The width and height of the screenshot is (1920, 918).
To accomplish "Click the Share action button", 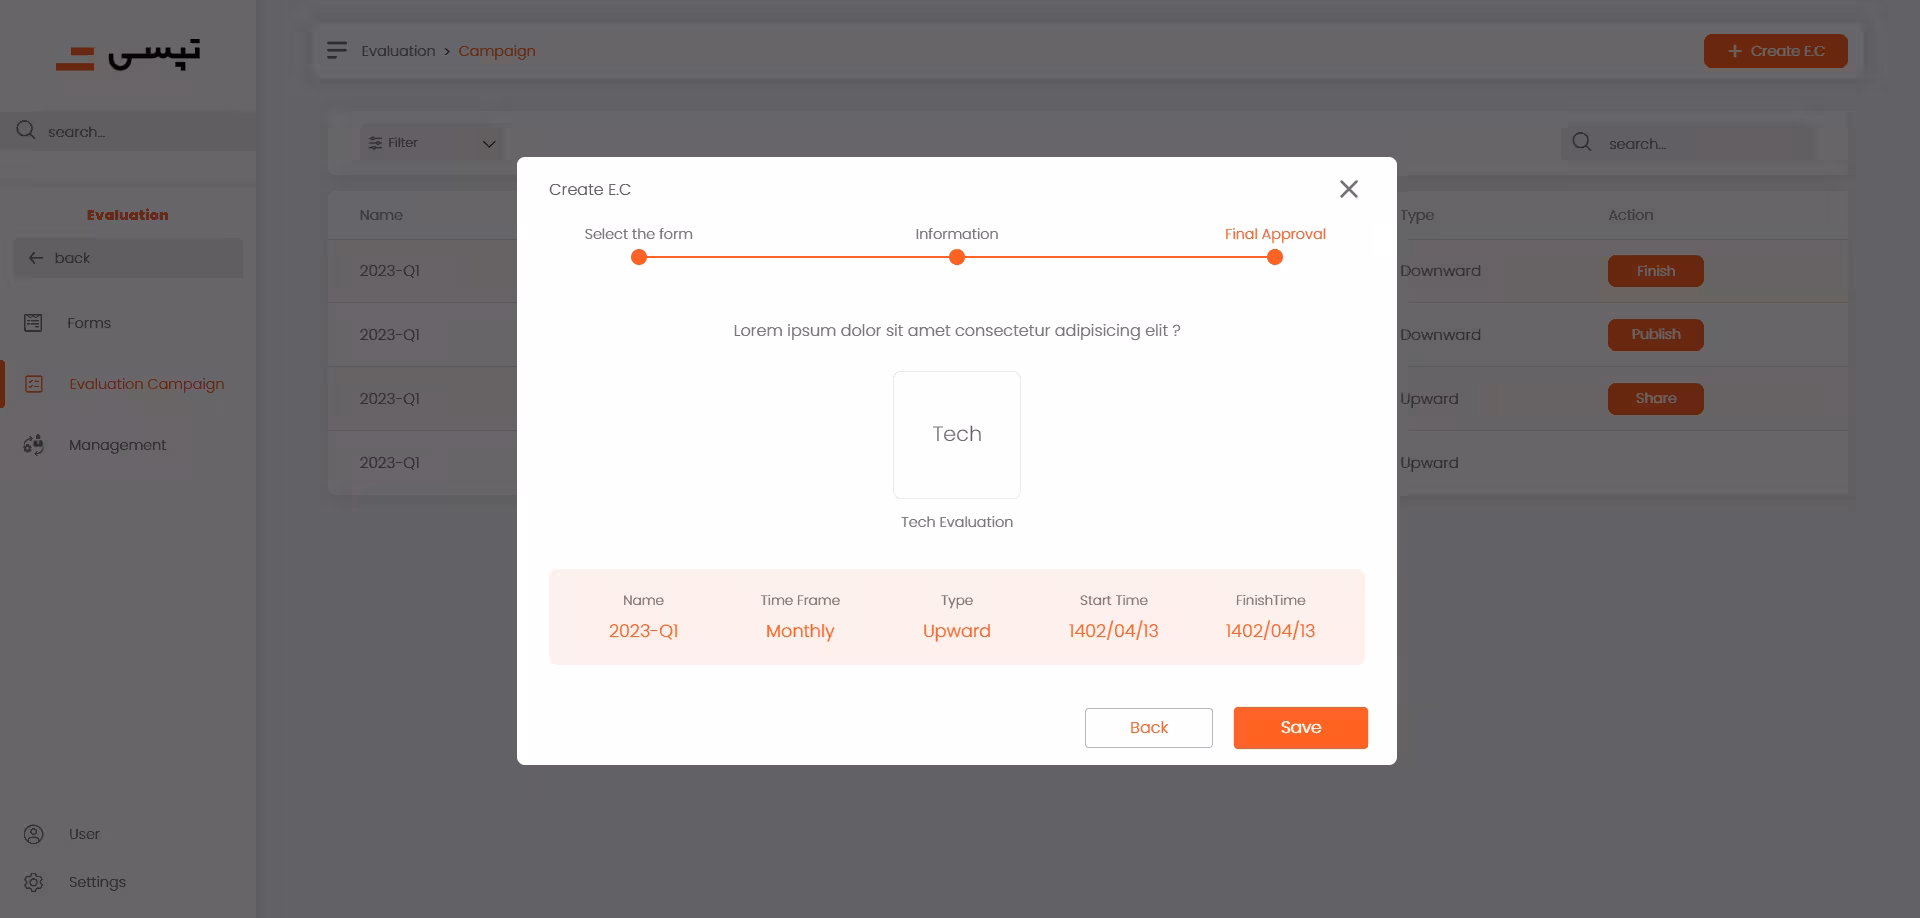I will (1655, 399).
